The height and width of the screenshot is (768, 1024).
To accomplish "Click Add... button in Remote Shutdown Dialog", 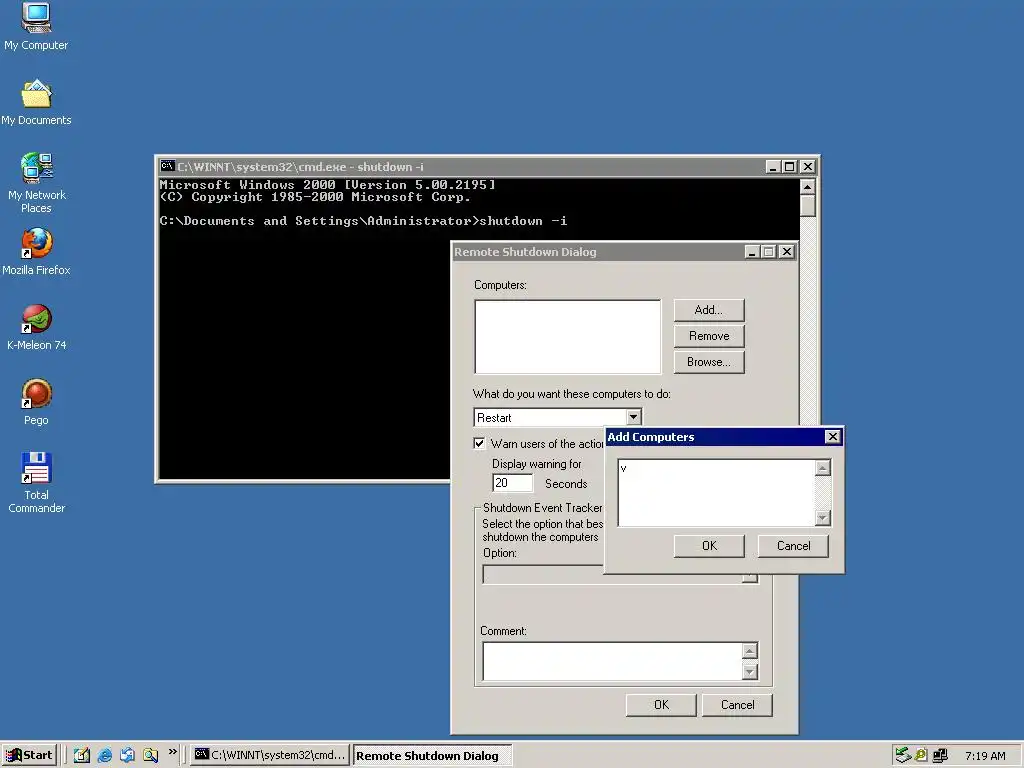I will pyautogui.click(x=709, y=310).
